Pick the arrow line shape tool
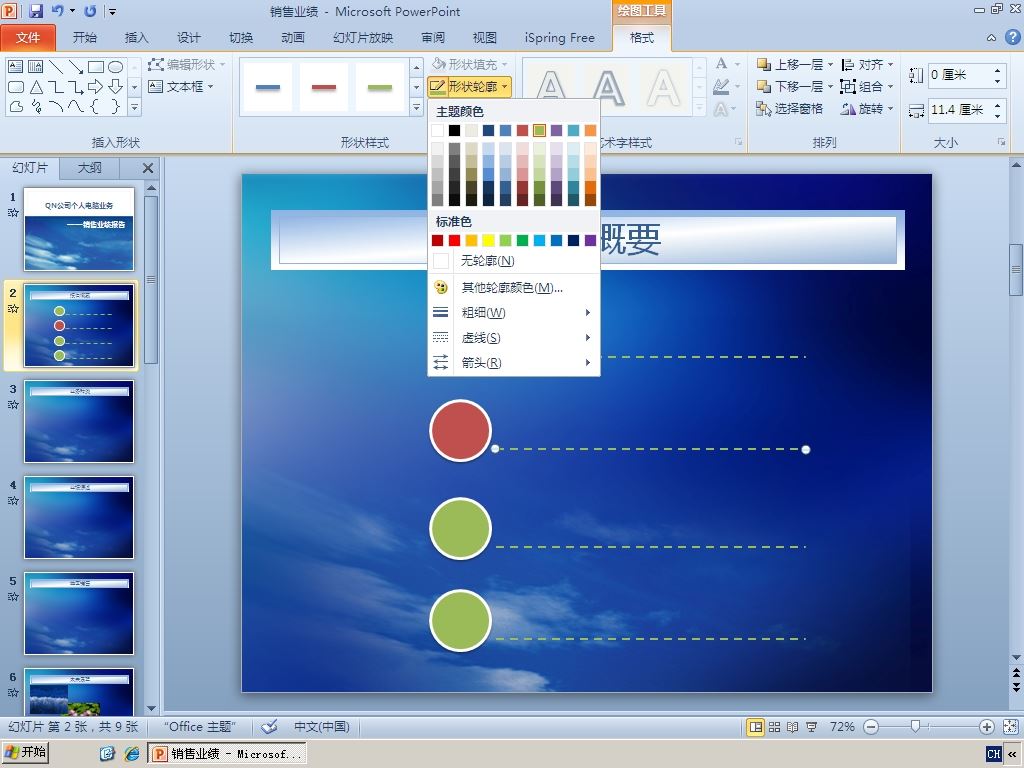Viewport: 1024px width, 768px height. pos(76,67)
